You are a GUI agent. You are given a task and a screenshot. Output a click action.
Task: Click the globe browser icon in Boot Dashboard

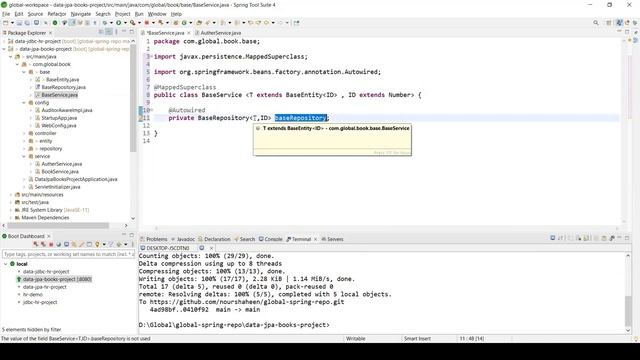tap(58, 244)
